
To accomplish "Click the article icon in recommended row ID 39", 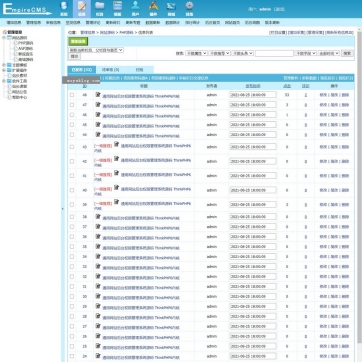I will [116, 202].
